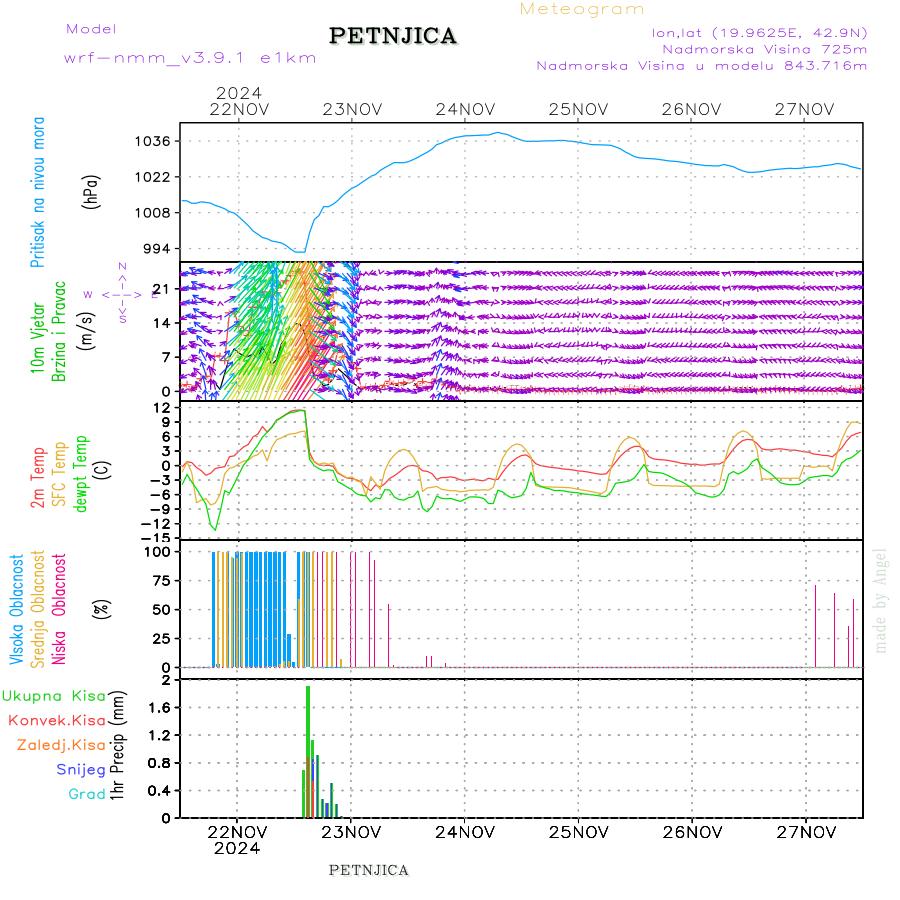Click the tallest green precipitation bar
Viewport: 900px width, 900px height.
(x=308, y=752)
